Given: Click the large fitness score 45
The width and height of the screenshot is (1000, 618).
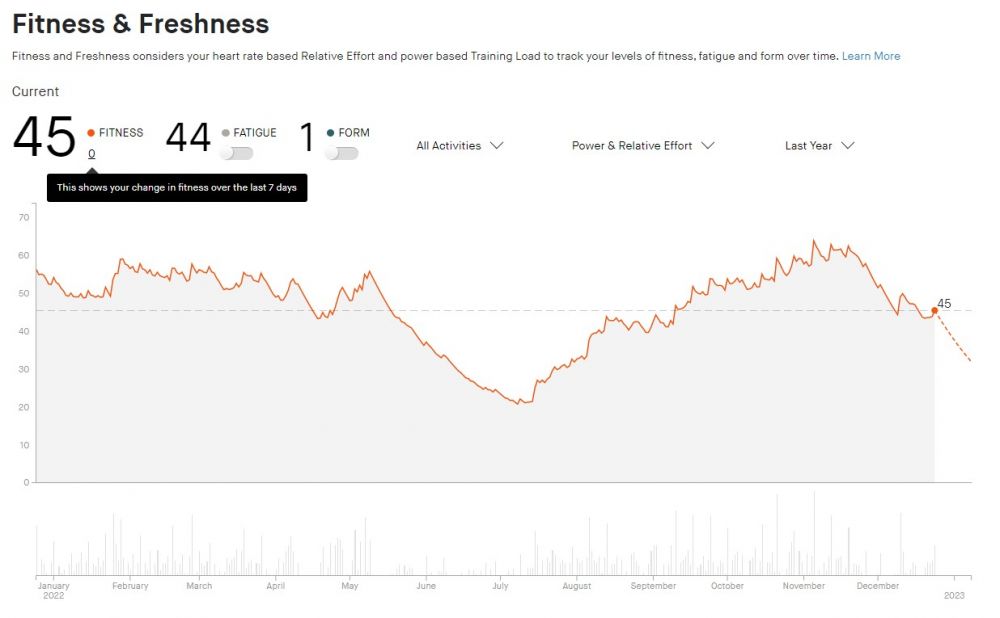Looking at the screenshot, I should click(44, 138).
